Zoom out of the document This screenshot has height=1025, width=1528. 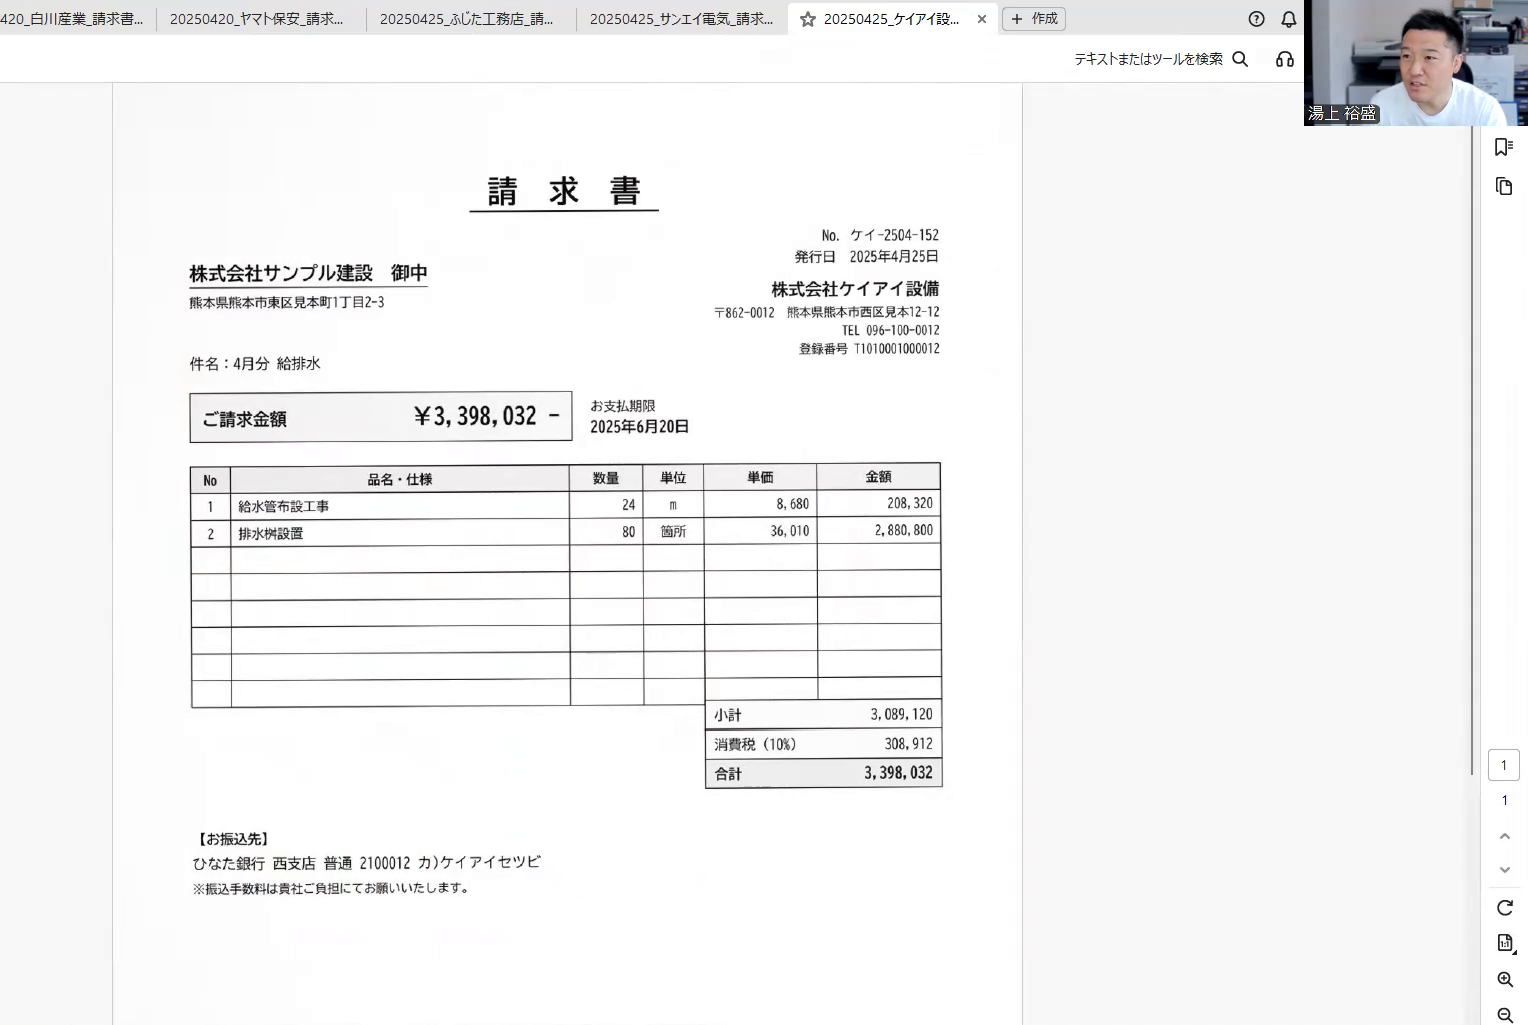click(1505, 1015)
